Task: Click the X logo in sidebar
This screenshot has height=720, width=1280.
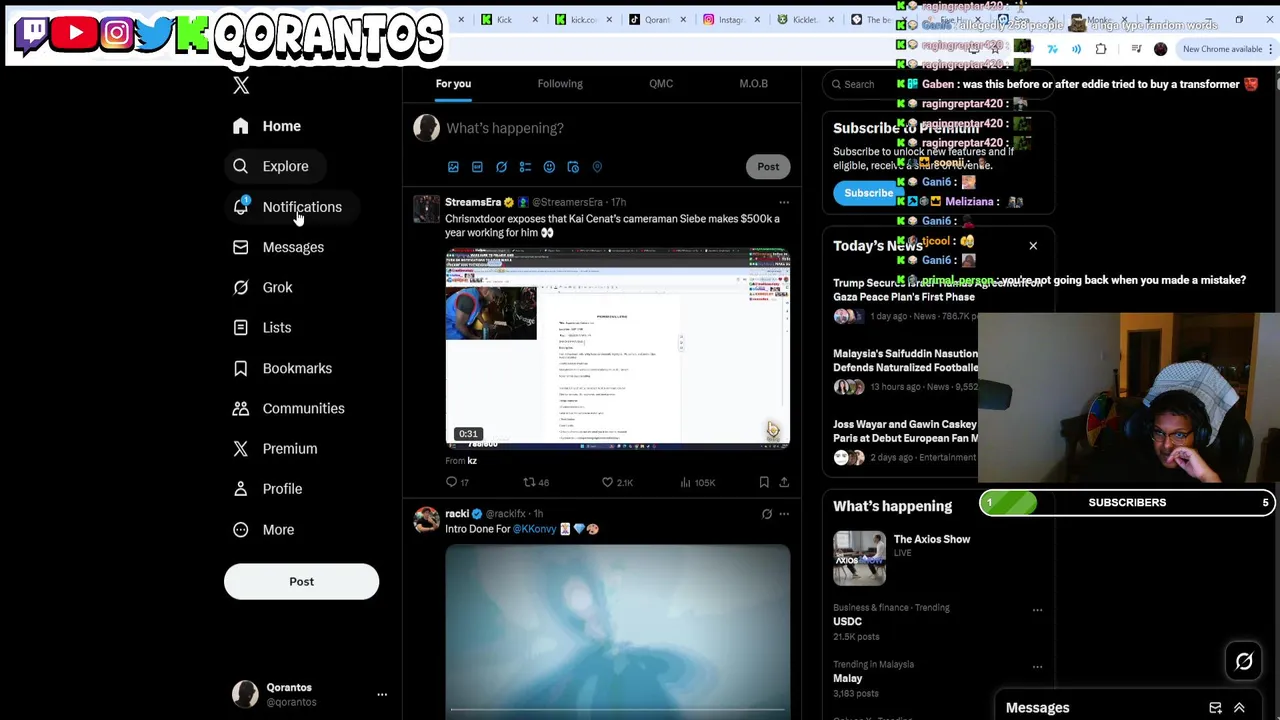Action: coord(241,86)
